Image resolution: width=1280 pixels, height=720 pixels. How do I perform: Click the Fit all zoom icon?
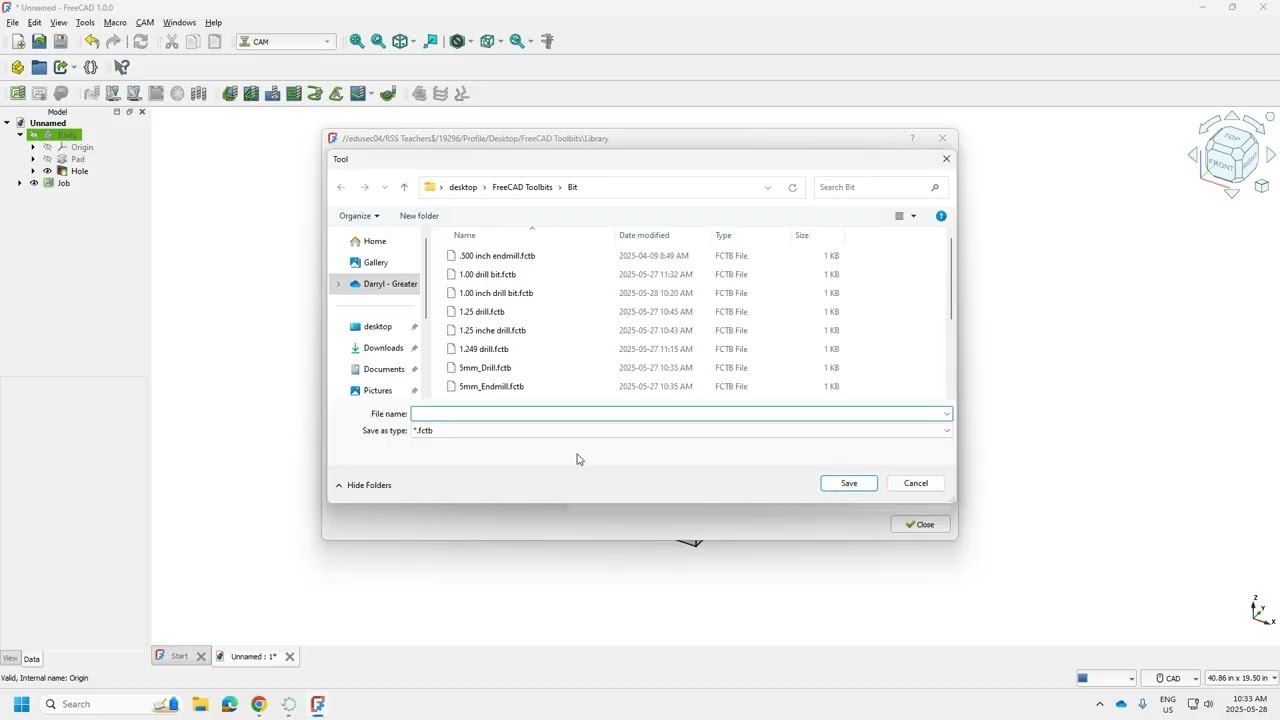point(357,41)
